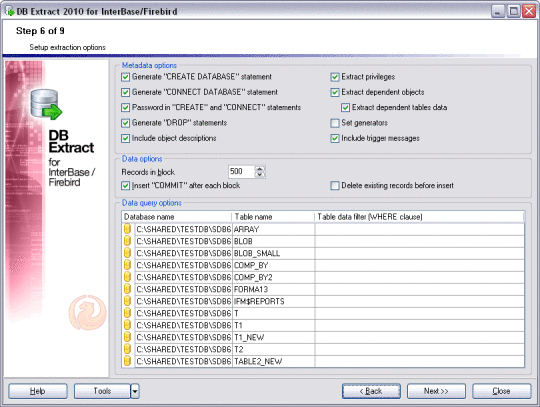This screenshot has width=540, height=407.
Task: Click WHERE clause cell for ARRAY
Action: click(419, 229)
